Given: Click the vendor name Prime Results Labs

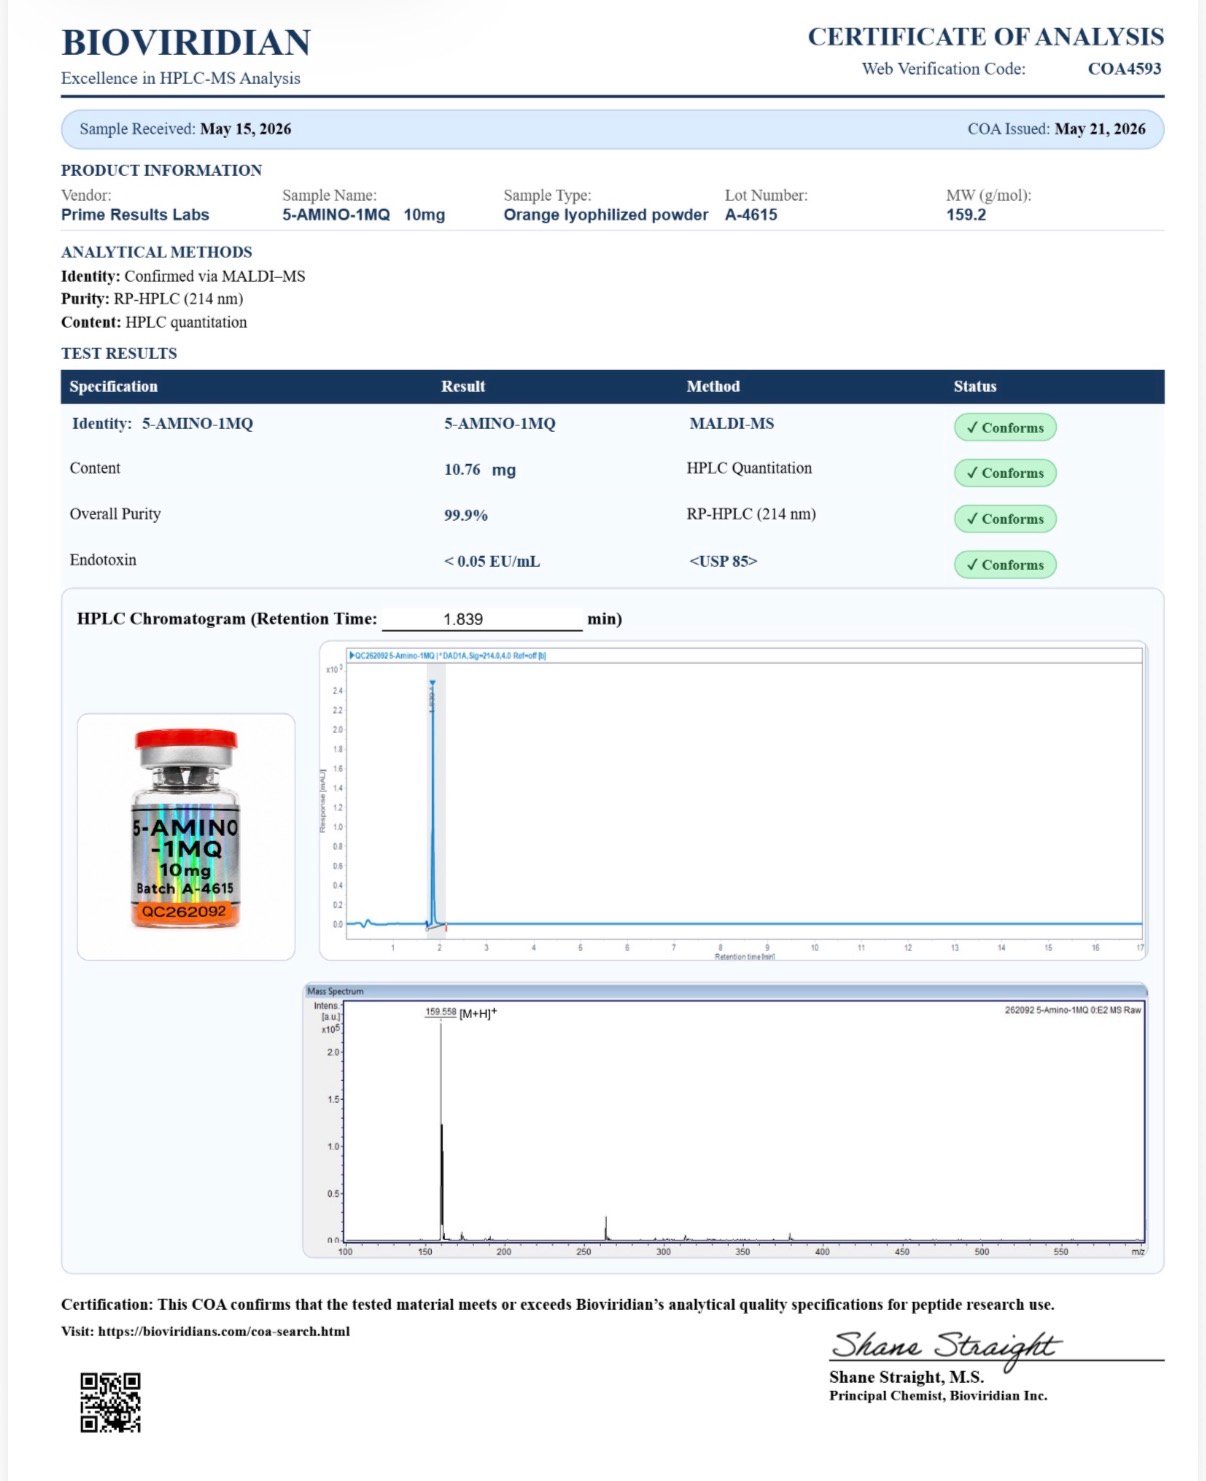Looking at the screenshot, I should 135,215.
